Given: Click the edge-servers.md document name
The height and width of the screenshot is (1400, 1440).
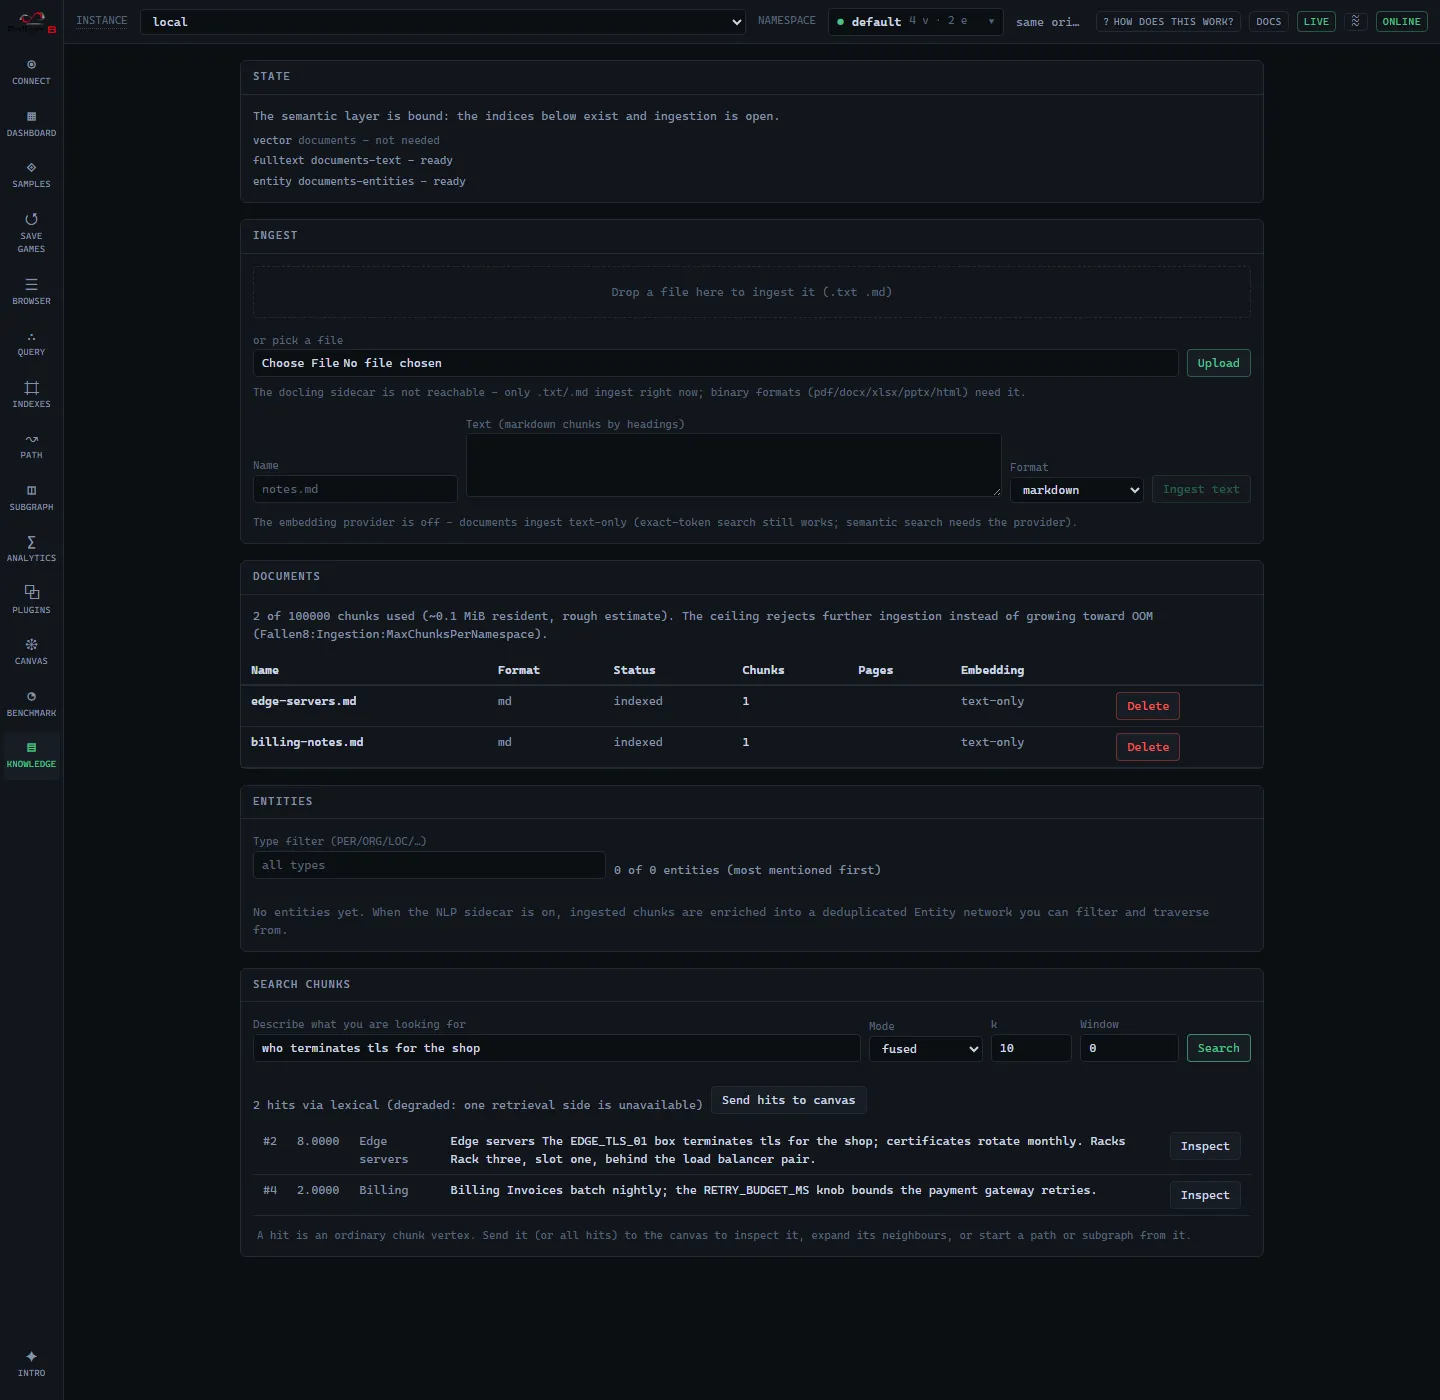Looking at the screenshot, I should tap(303, 701).
